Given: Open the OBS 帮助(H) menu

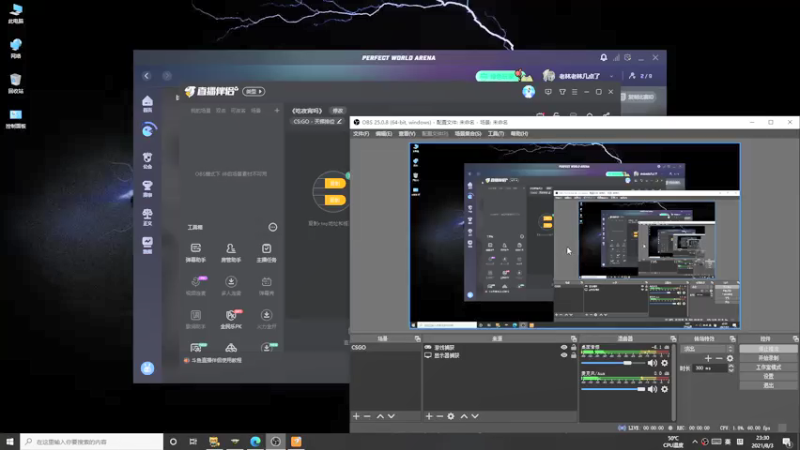Looking at the screenshot, I should tap(519, 134).
